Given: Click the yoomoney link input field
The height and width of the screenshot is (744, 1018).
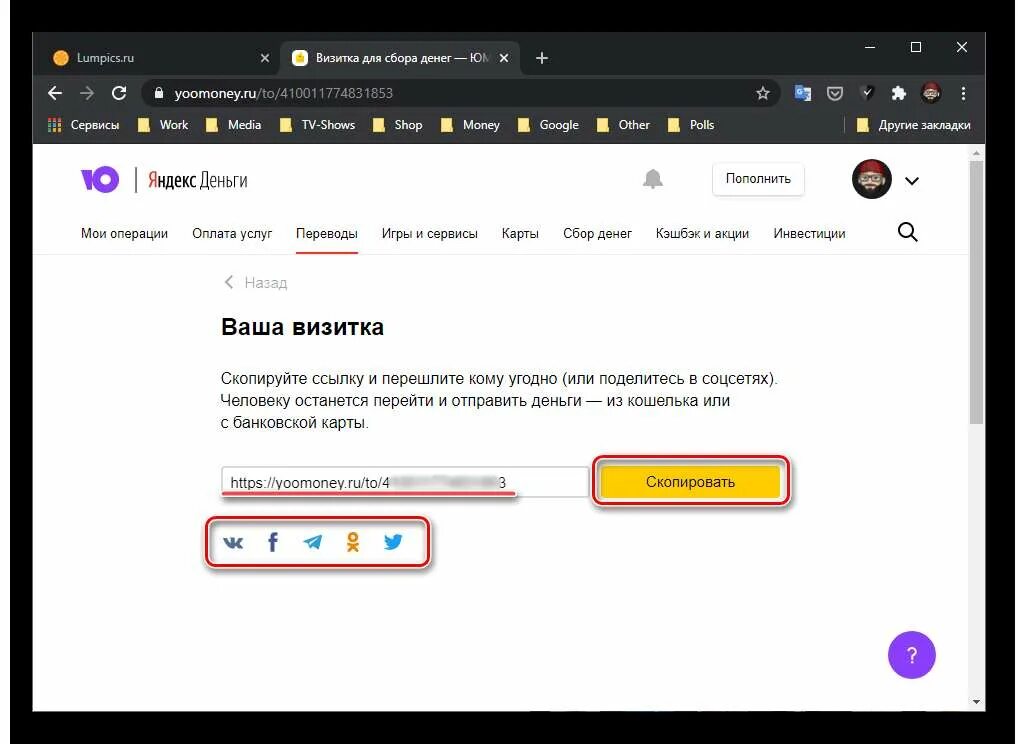Looking at the screenshot, I should pos(404,482).
